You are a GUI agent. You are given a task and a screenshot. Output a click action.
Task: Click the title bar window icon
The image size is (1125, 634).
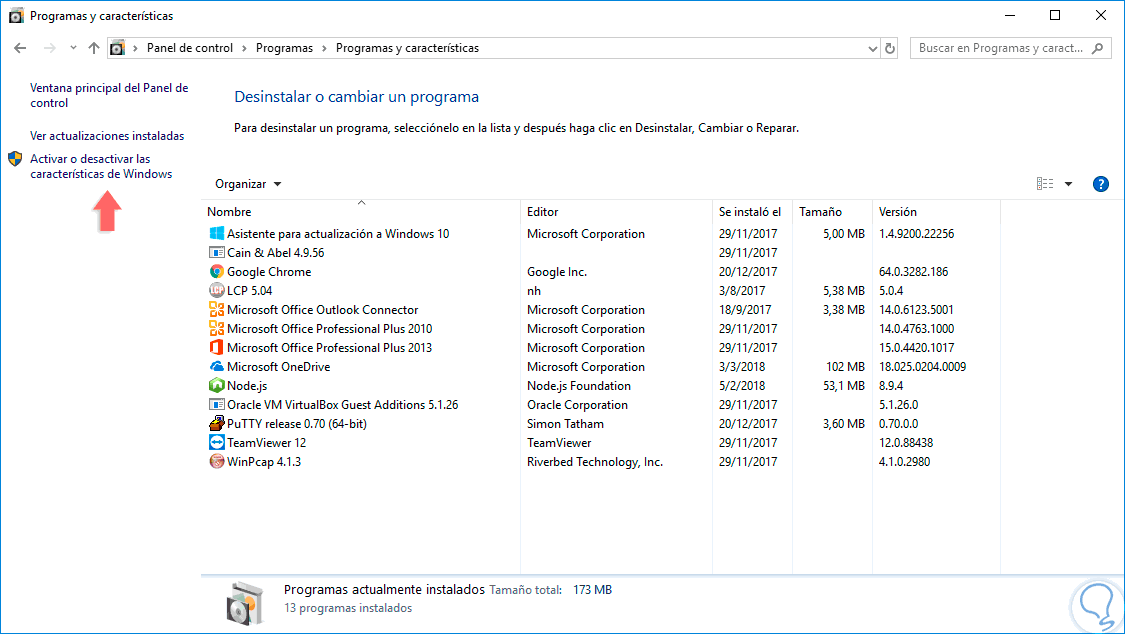click(x=16, y=15)
